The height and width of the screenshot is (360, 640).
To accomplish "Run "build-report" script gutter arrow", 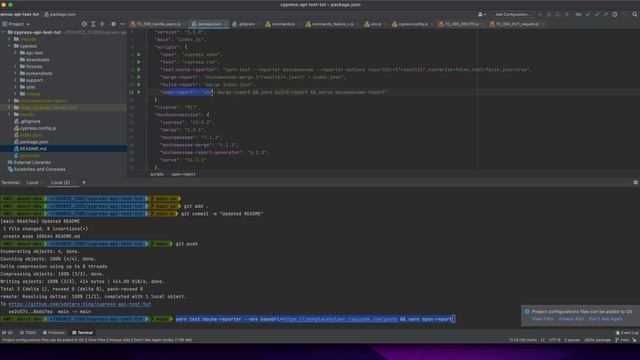I will coord(139,84).
